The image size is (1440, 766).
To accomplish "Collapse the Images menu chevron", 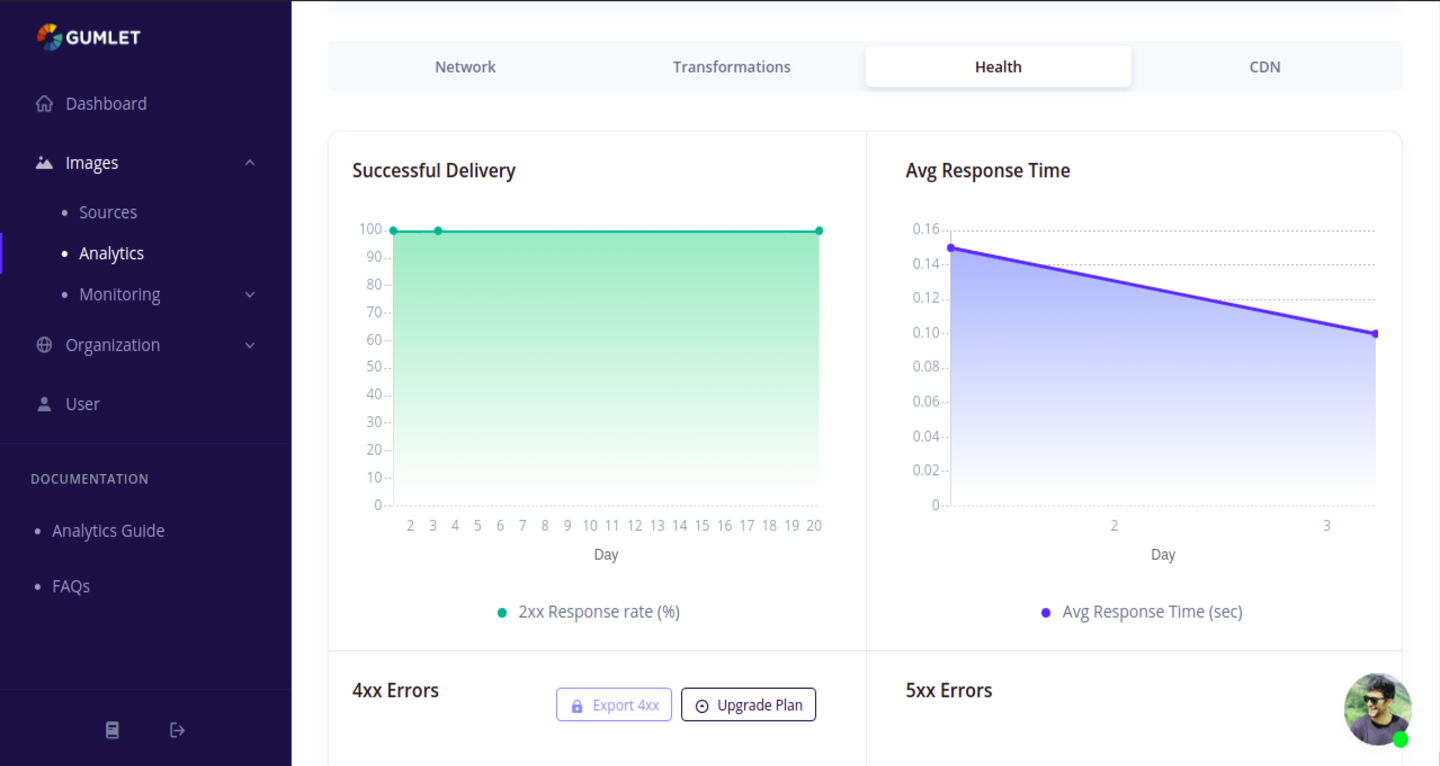I will click(x=250, y=163).
